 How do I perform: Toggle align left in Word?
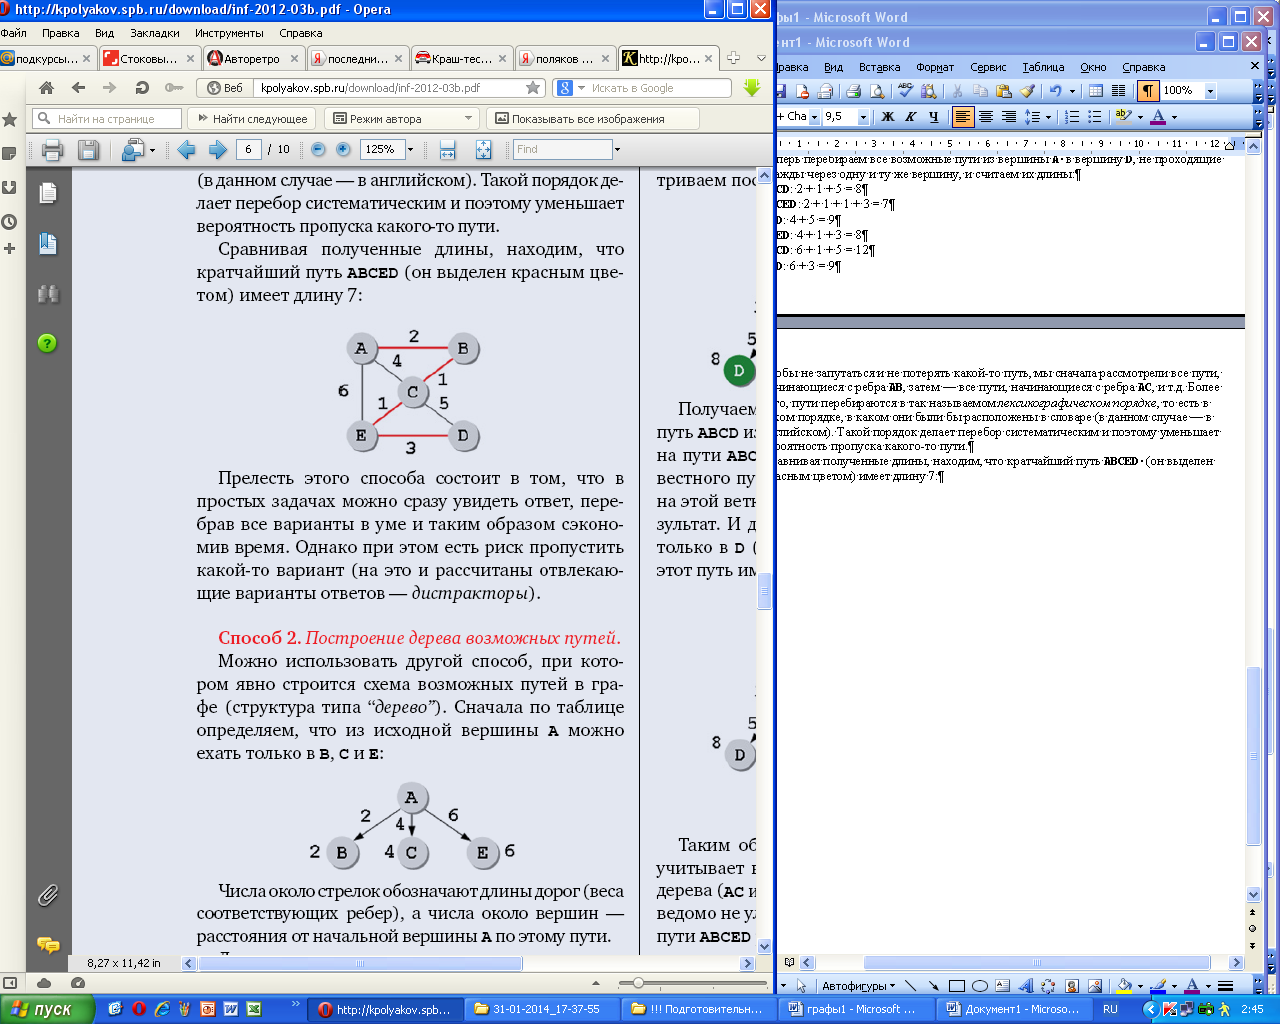963,117
